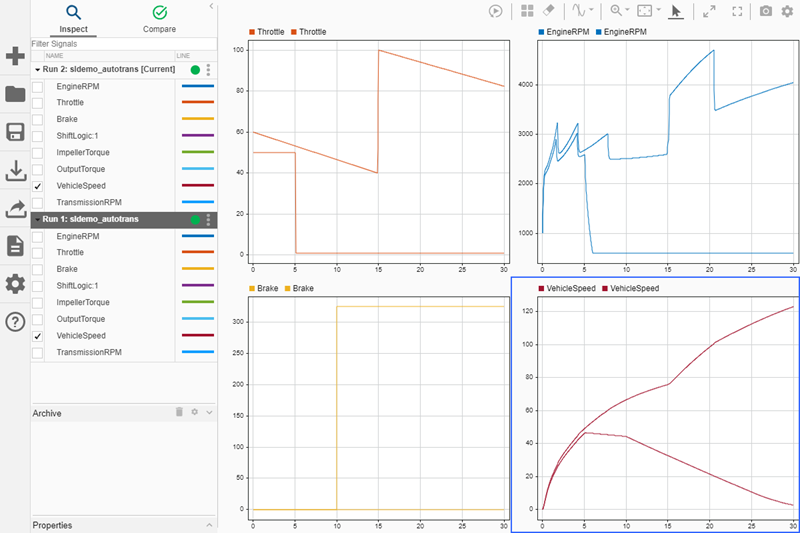The height and width of the screenshot is (533, 800).
Task: Click the help question mark icon
Action: (15, 322)
